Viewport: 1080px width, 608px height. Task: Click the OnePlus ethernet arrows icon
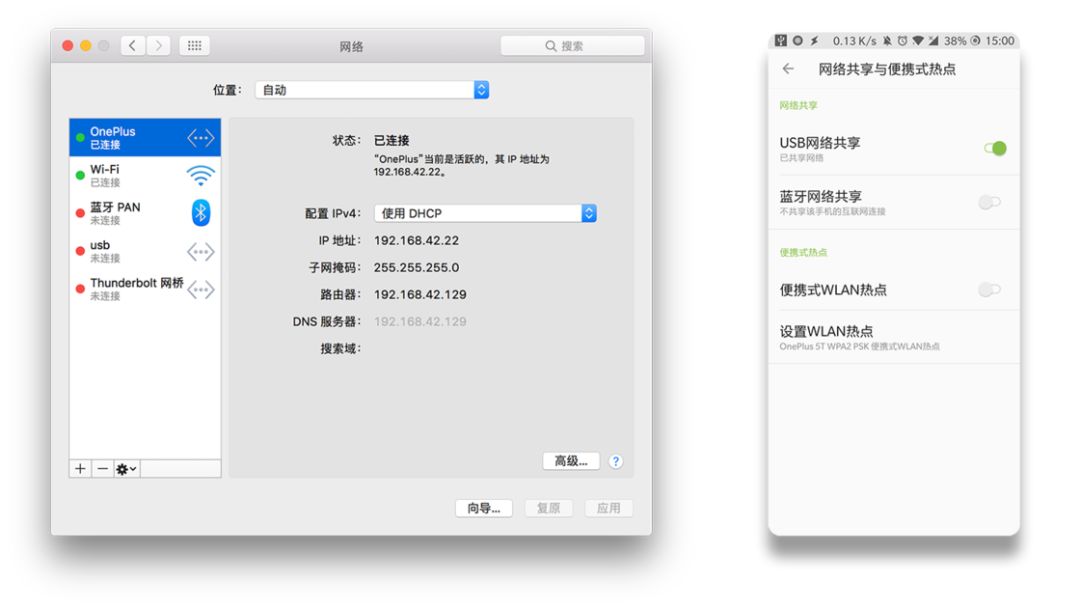[x=200, y=138]
